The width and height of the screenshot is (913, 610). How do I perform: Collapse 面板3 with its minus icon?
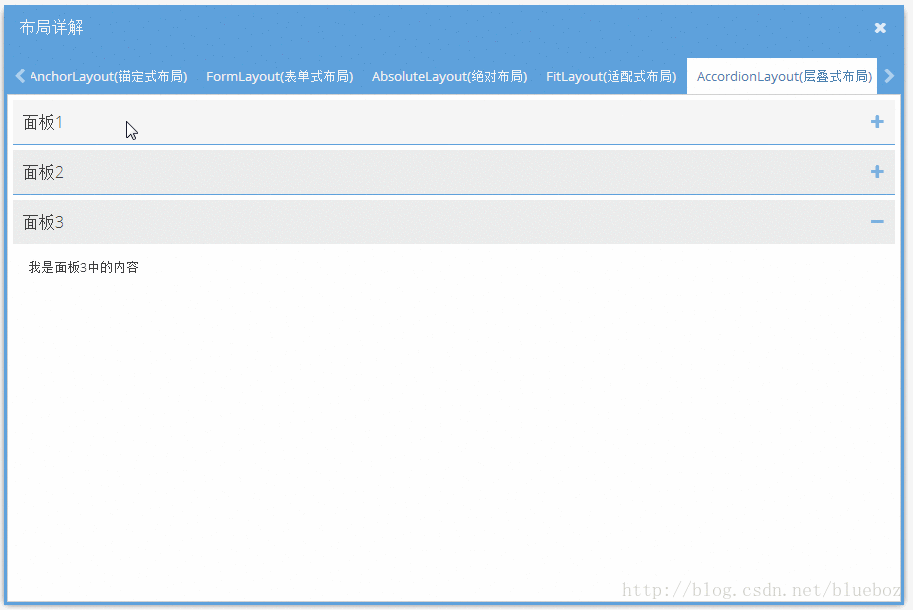[877, 221]
